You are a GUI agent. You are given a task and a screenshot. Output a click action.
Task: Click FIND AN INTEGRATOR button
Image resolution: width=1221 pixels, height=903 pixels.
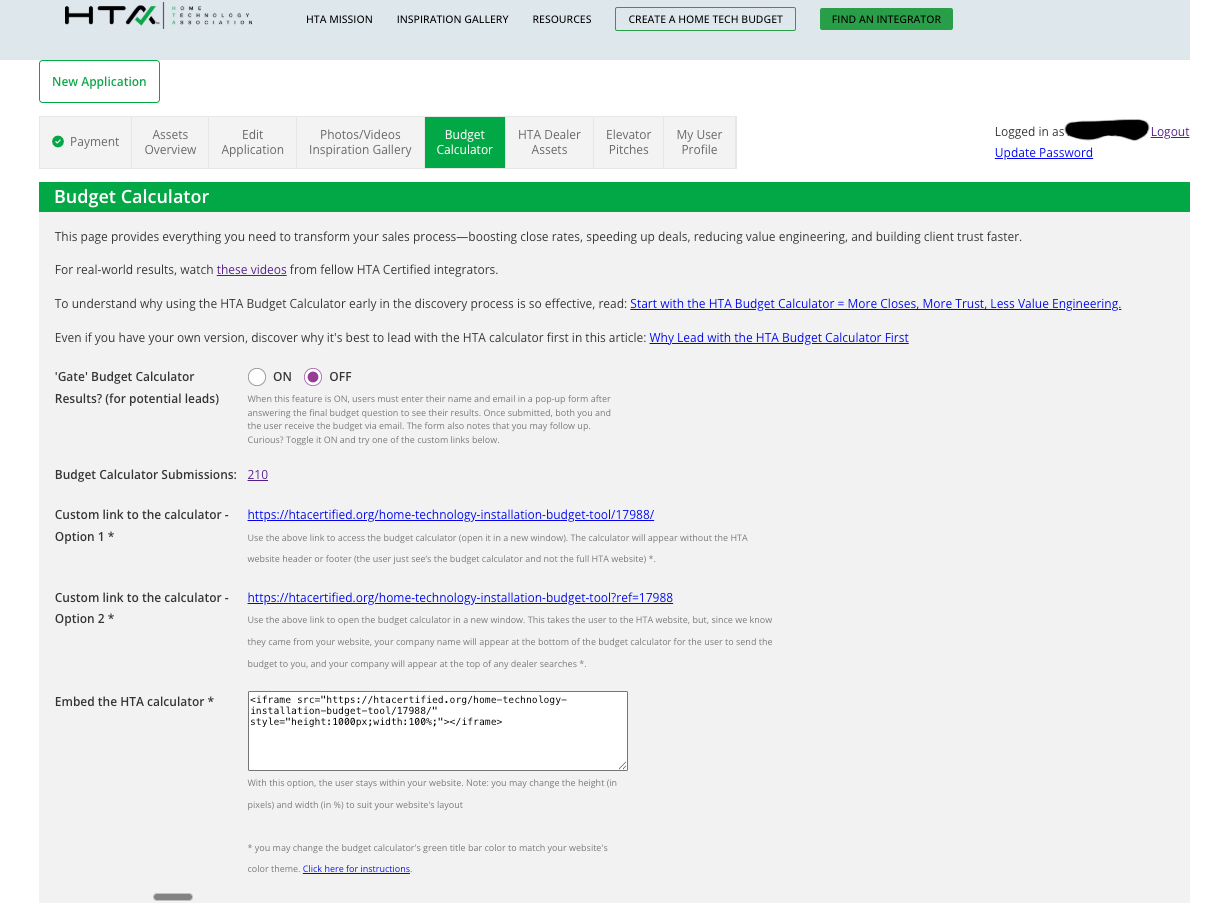[886, 19]
